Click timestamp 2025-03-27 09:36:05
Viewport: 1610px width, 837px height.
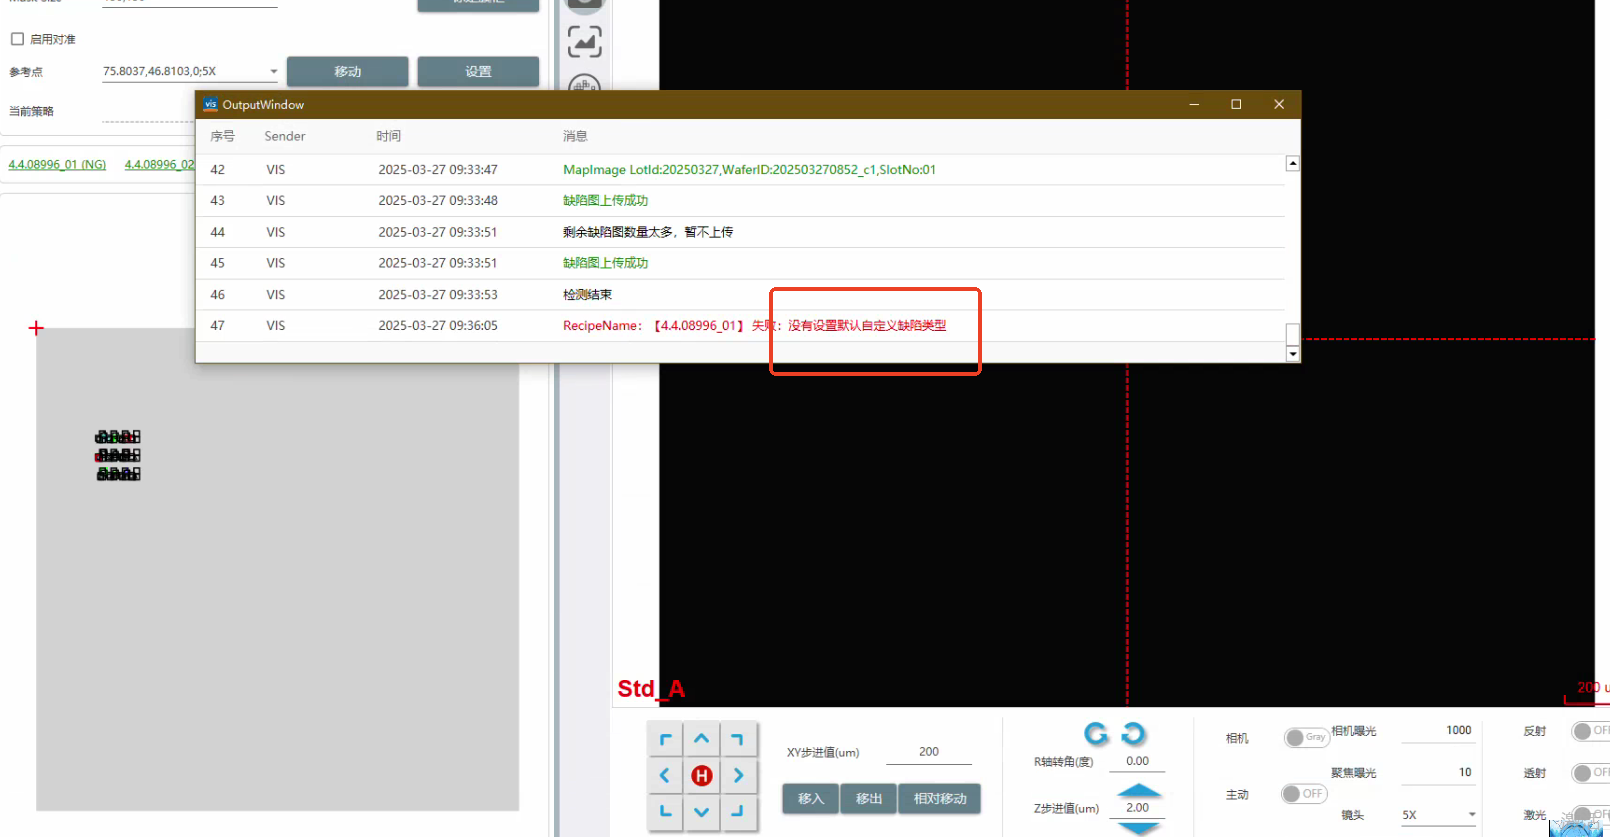coord(437,326)
